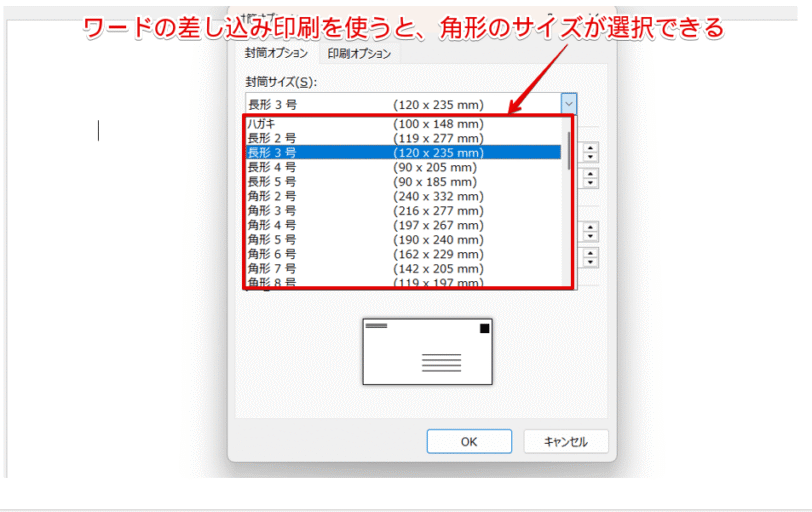Select 角形 6 号 (162 x 229 mm)
Image resolution: width=812 pixels, height=512 pixels.
[403, 254]
